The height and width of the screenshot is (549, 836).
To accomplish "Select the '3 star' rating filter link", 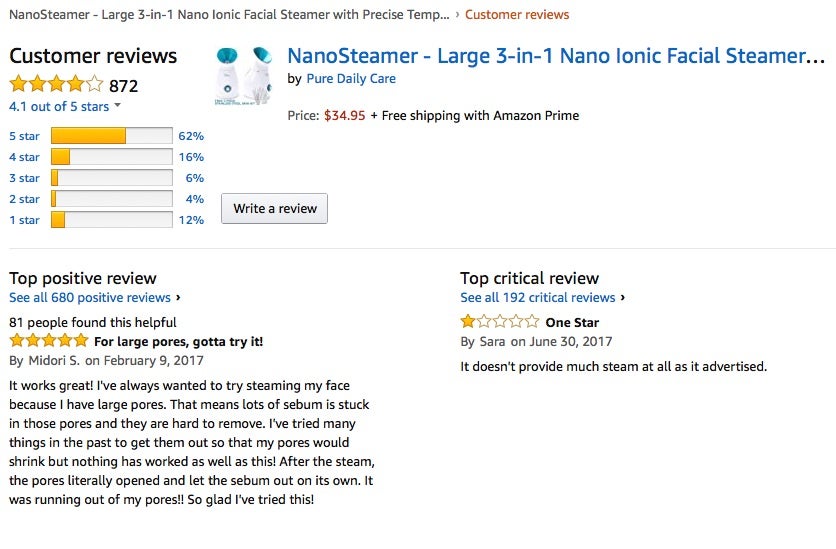I will point(25,178).
